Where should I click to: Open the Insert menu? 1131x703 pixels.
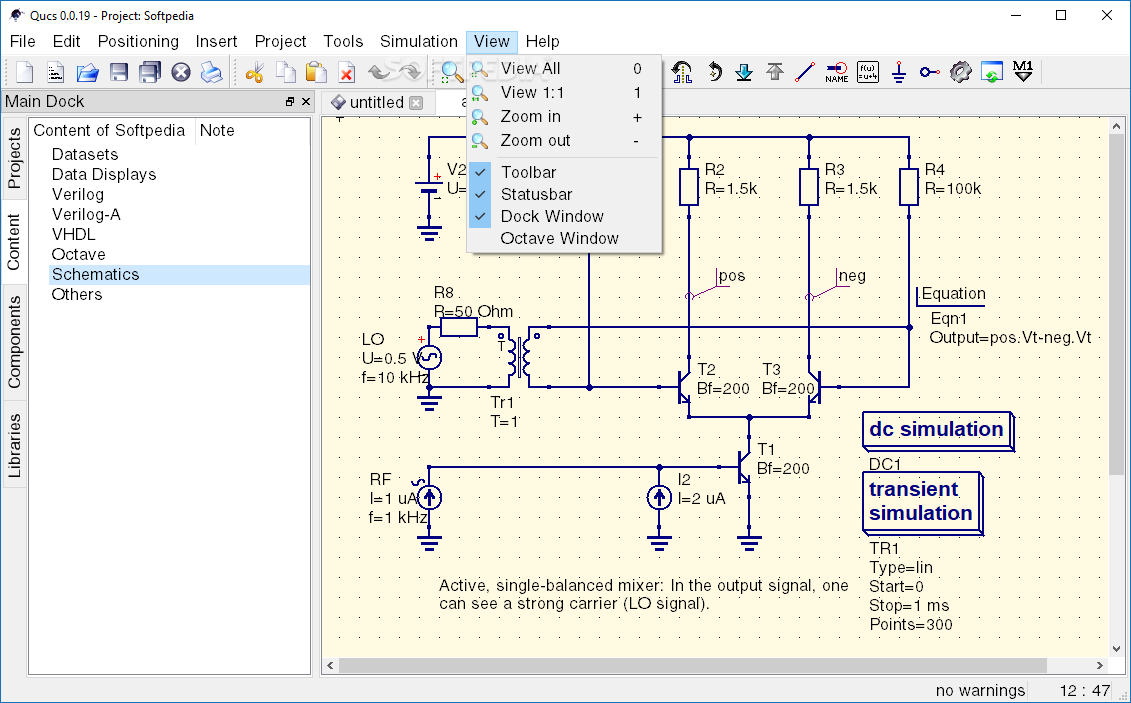(216, 42)
